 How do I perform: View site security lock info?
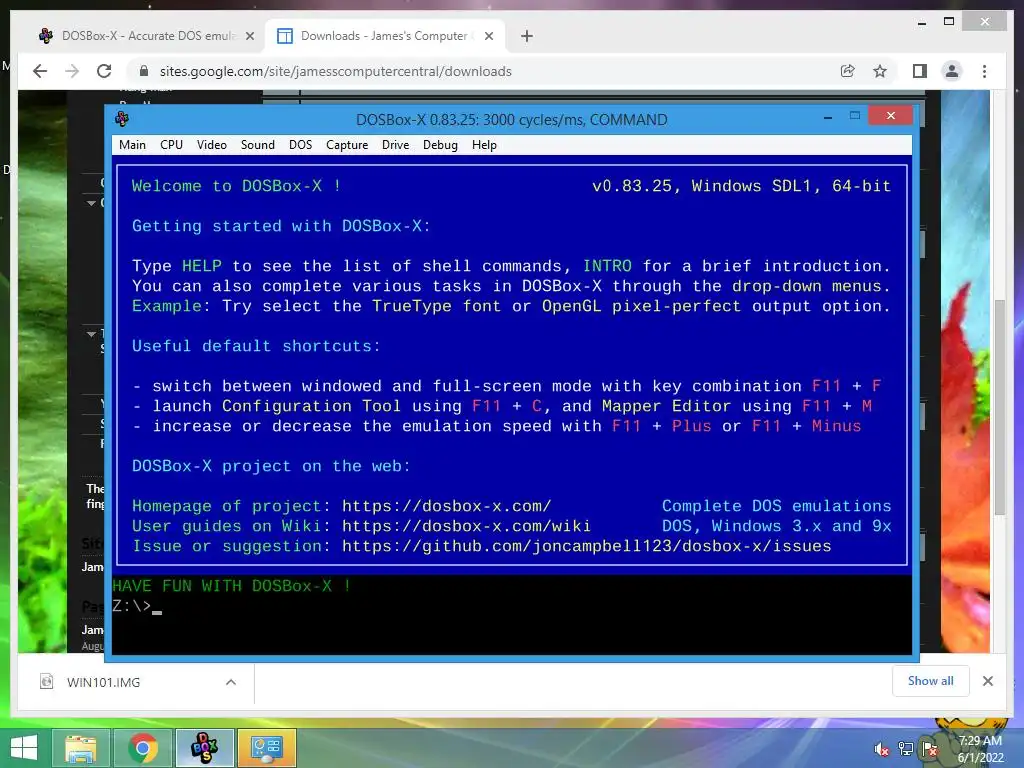click(x=144, y=71)
